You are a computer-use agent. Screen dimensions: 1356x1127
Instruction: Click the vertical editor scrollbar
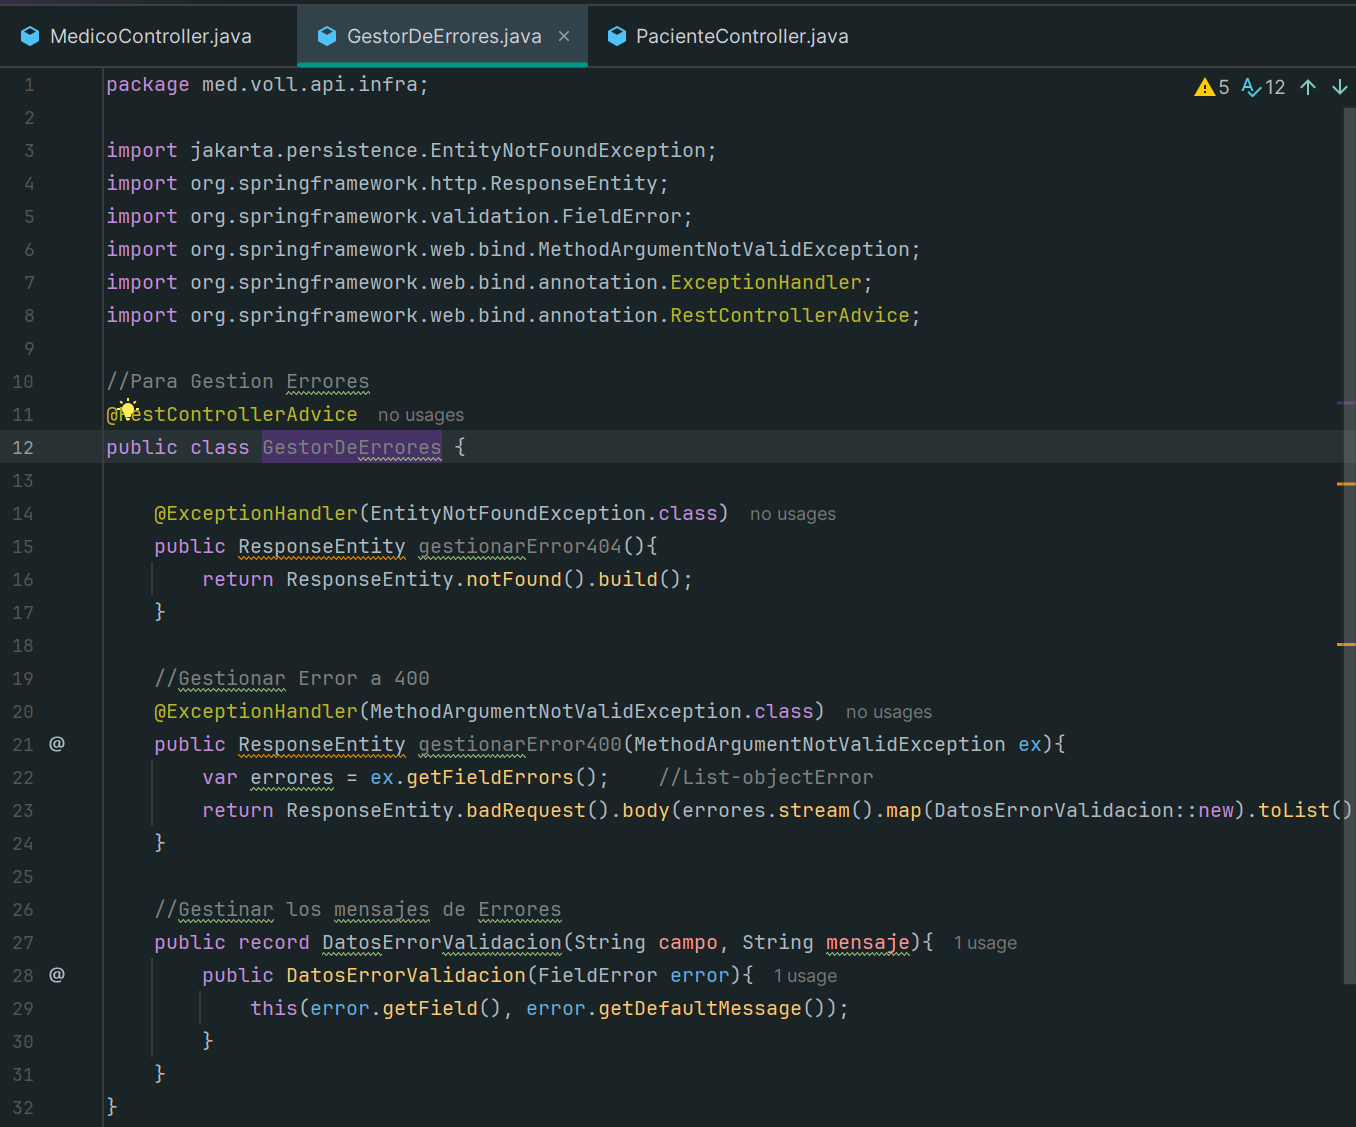[x=1349, y=545]
